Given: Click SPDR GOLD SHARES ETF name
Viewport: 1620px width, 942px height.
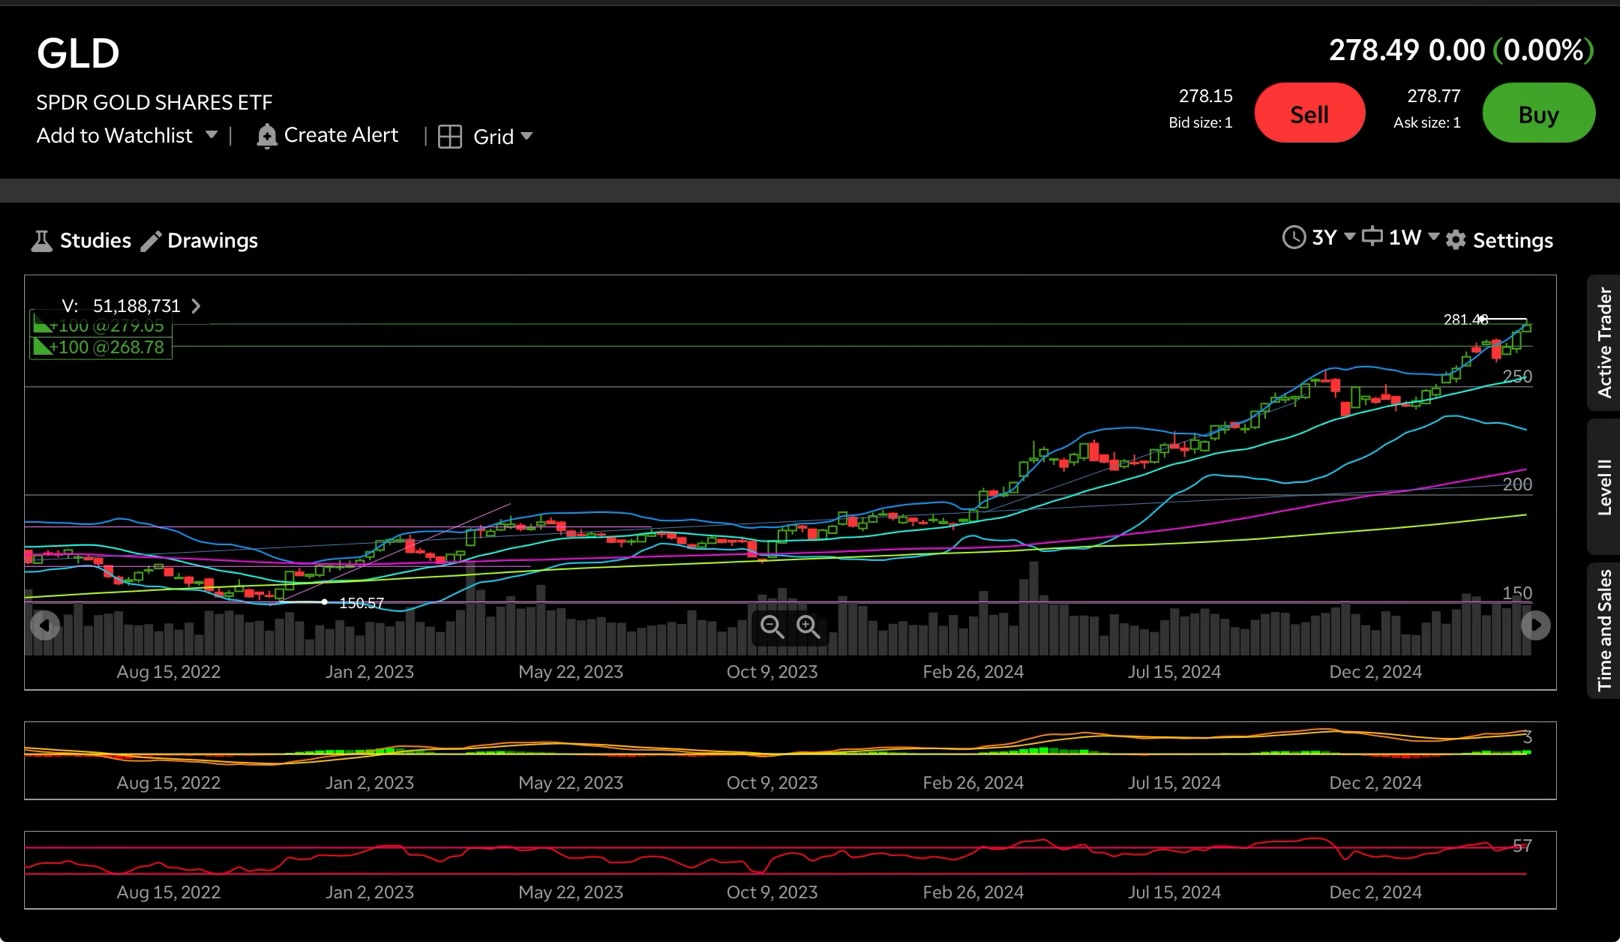Looking at the screenshot, I should [x=154, y=102].
